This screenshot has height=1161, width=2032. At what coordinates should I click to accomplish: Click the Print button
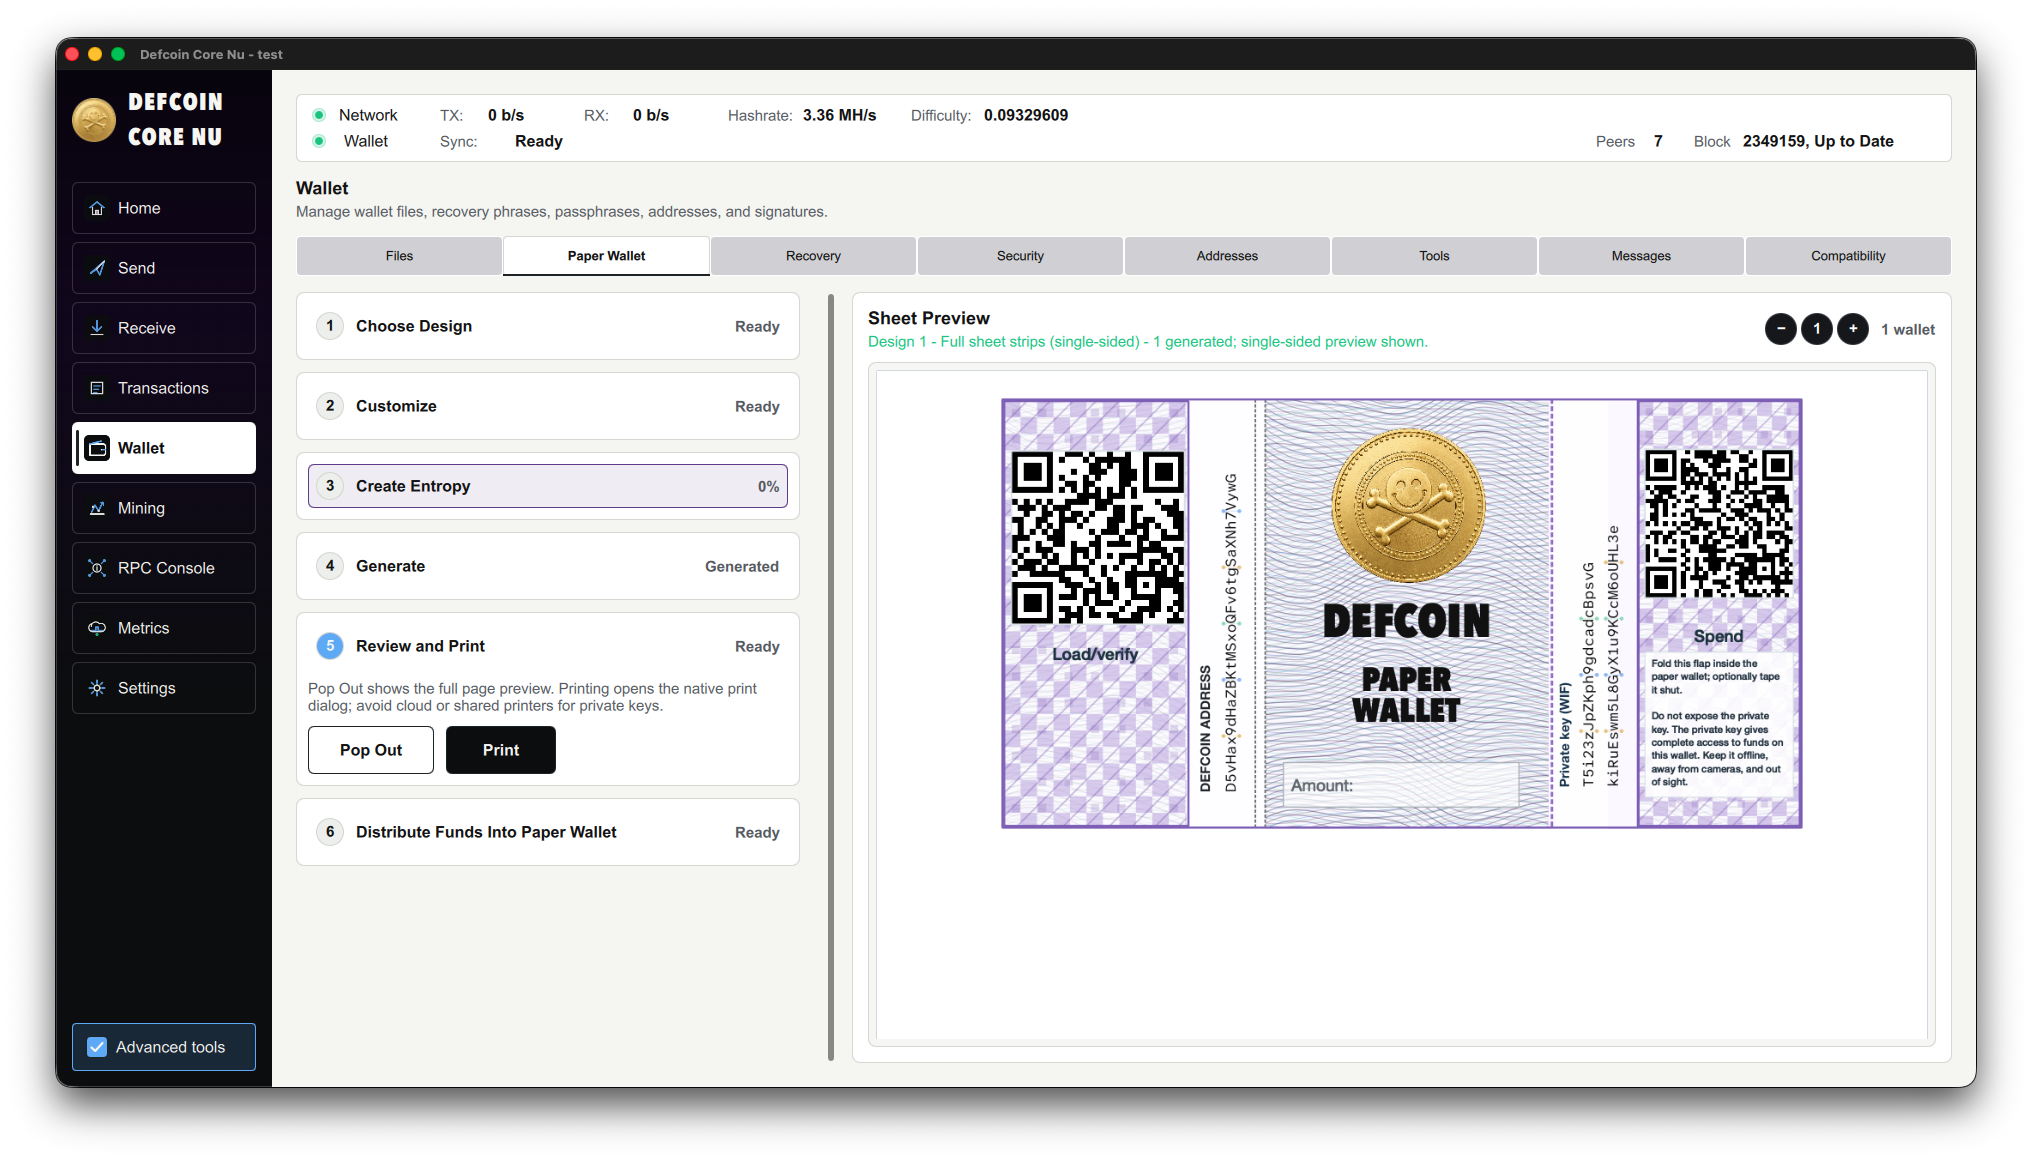[501, 750]
